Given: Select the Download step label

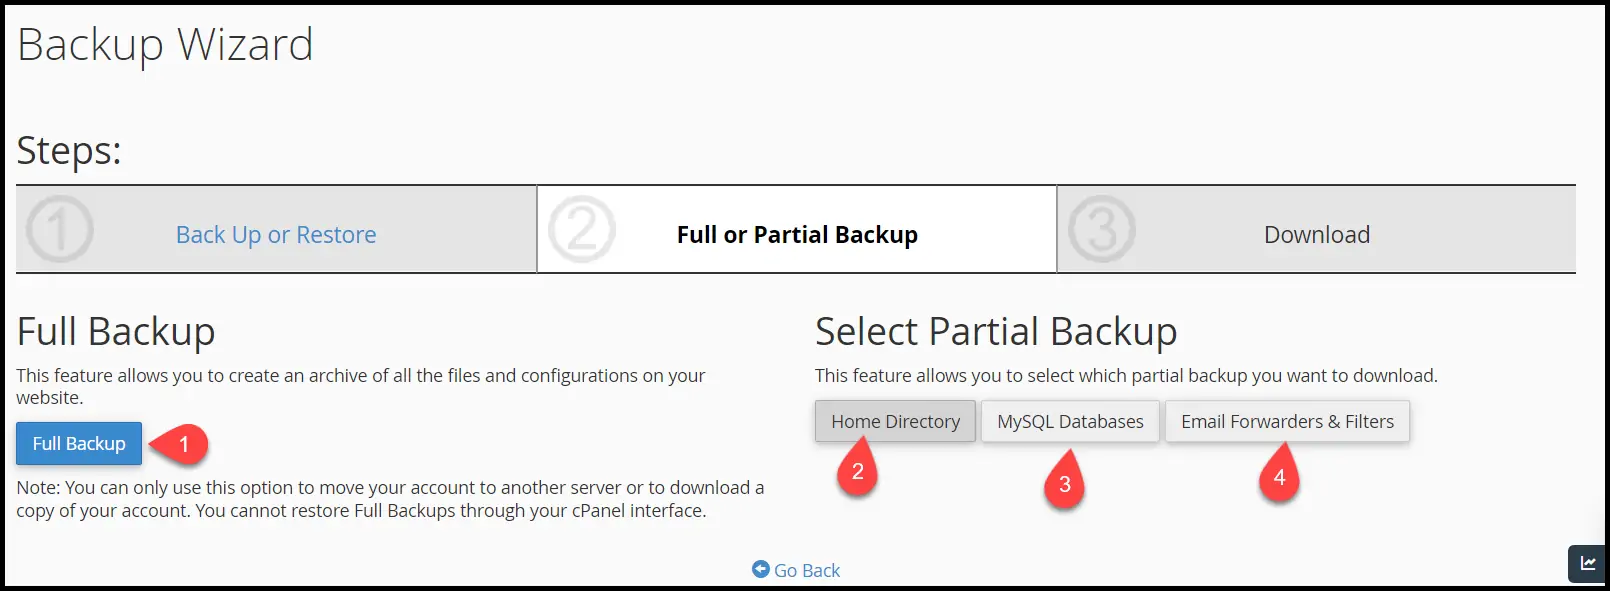Looking at the screenshot, I should point(1317,235).
